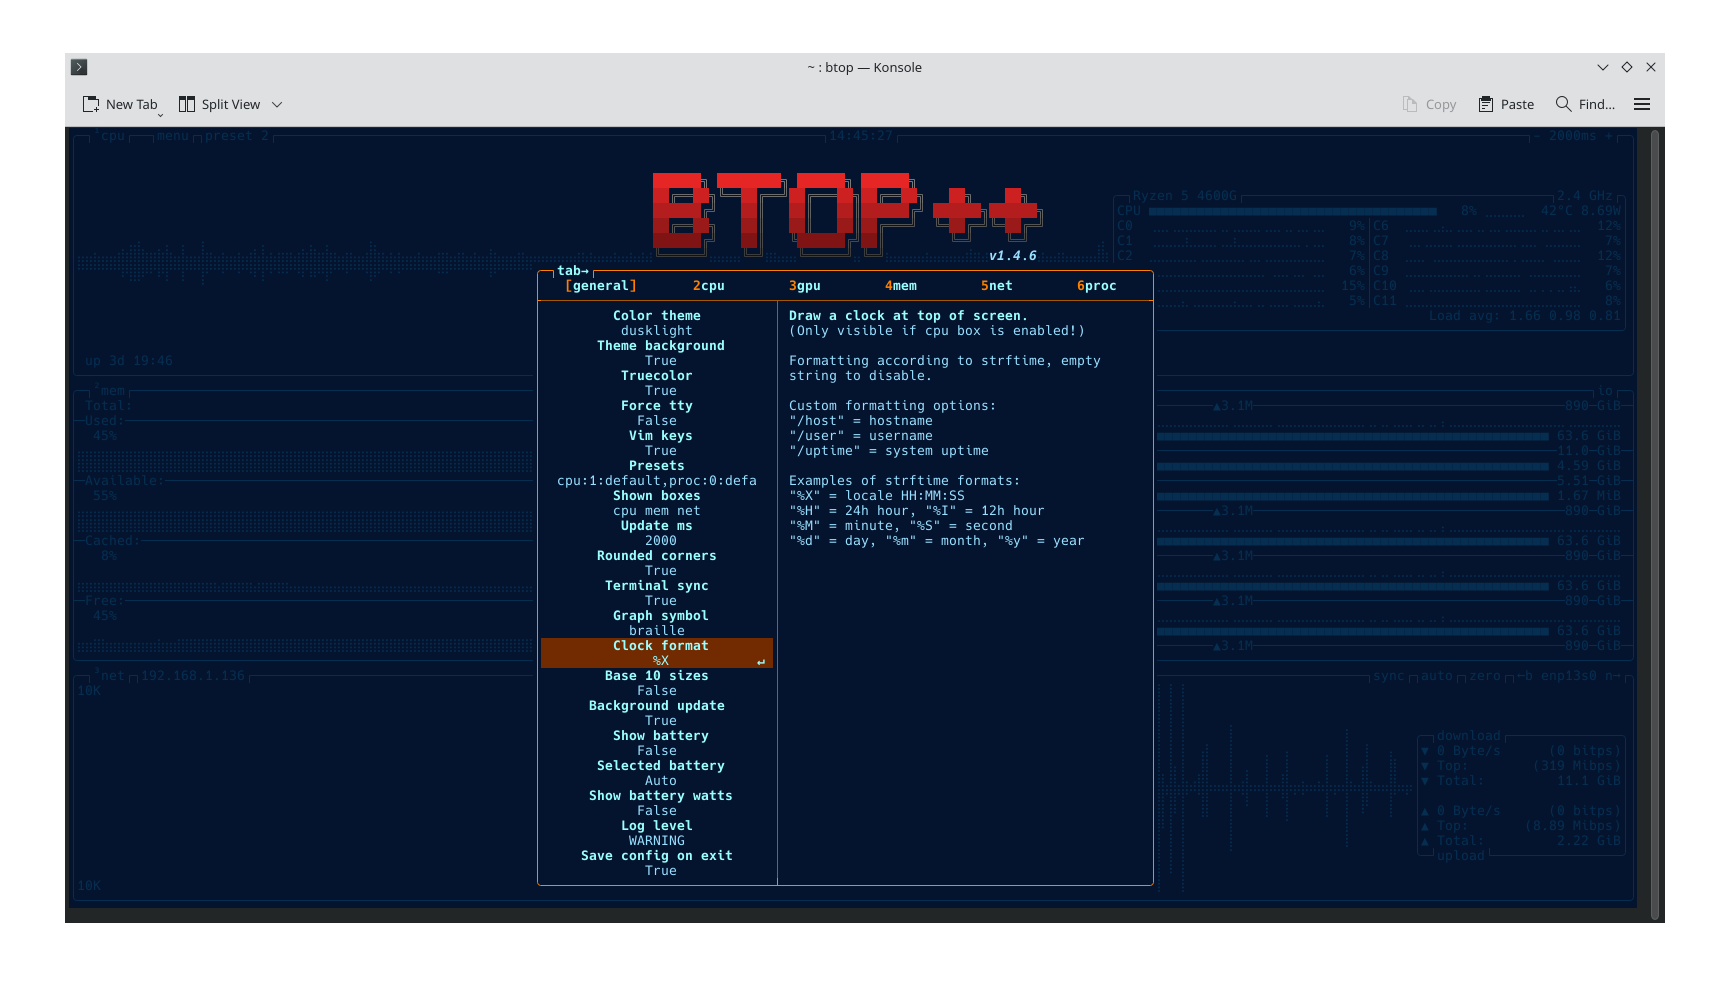
Task: Select the Background update option
Action: (x=657, y=706)
